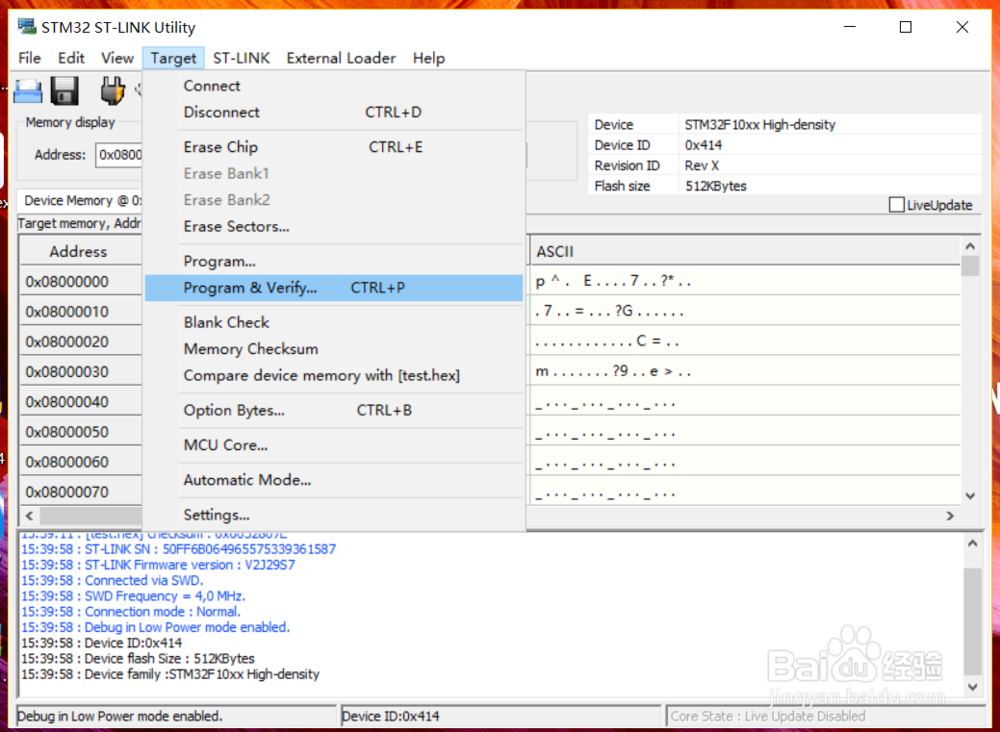Click log line Device flash Size : 512KBytes
This screenshot has height=732, width=1000.
point(138,659)
